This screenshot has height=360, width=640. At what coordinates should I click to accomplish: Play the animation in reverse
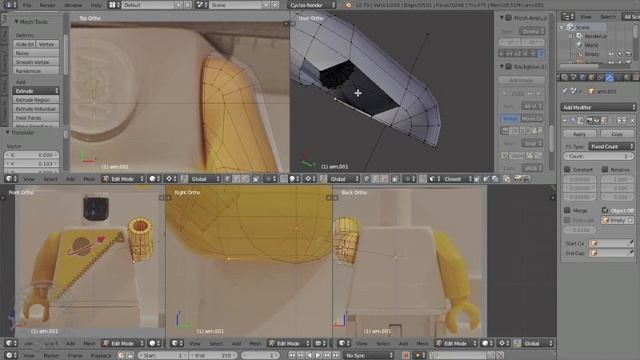pyautogui.click(x=309, y=355)
